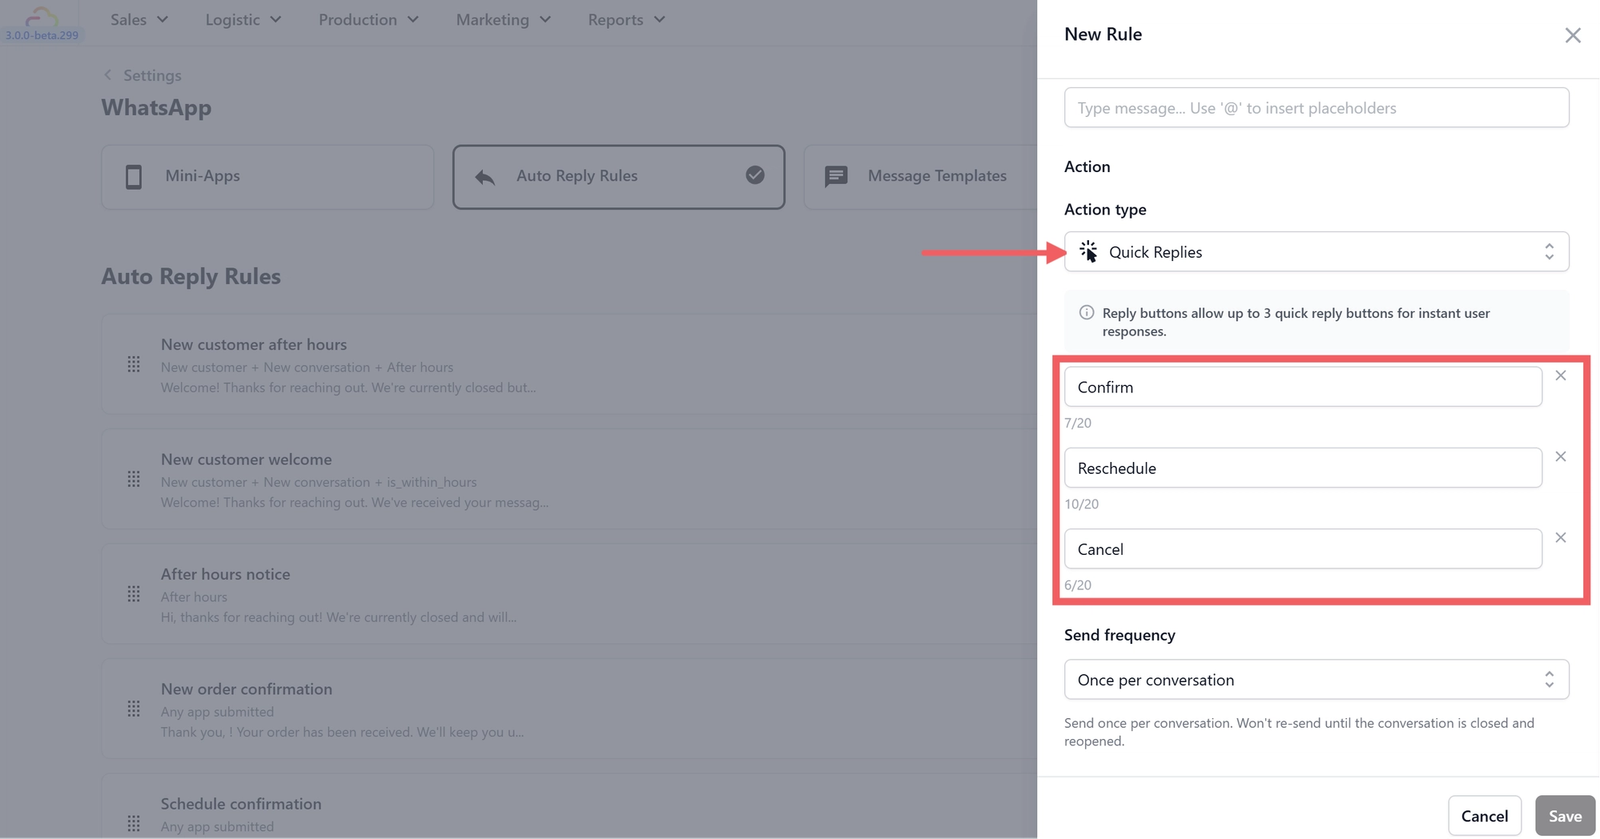This screenshot has height=839, width=1600.
Task: Click the drag handle for New order confirmation
Action: [134, 710]
